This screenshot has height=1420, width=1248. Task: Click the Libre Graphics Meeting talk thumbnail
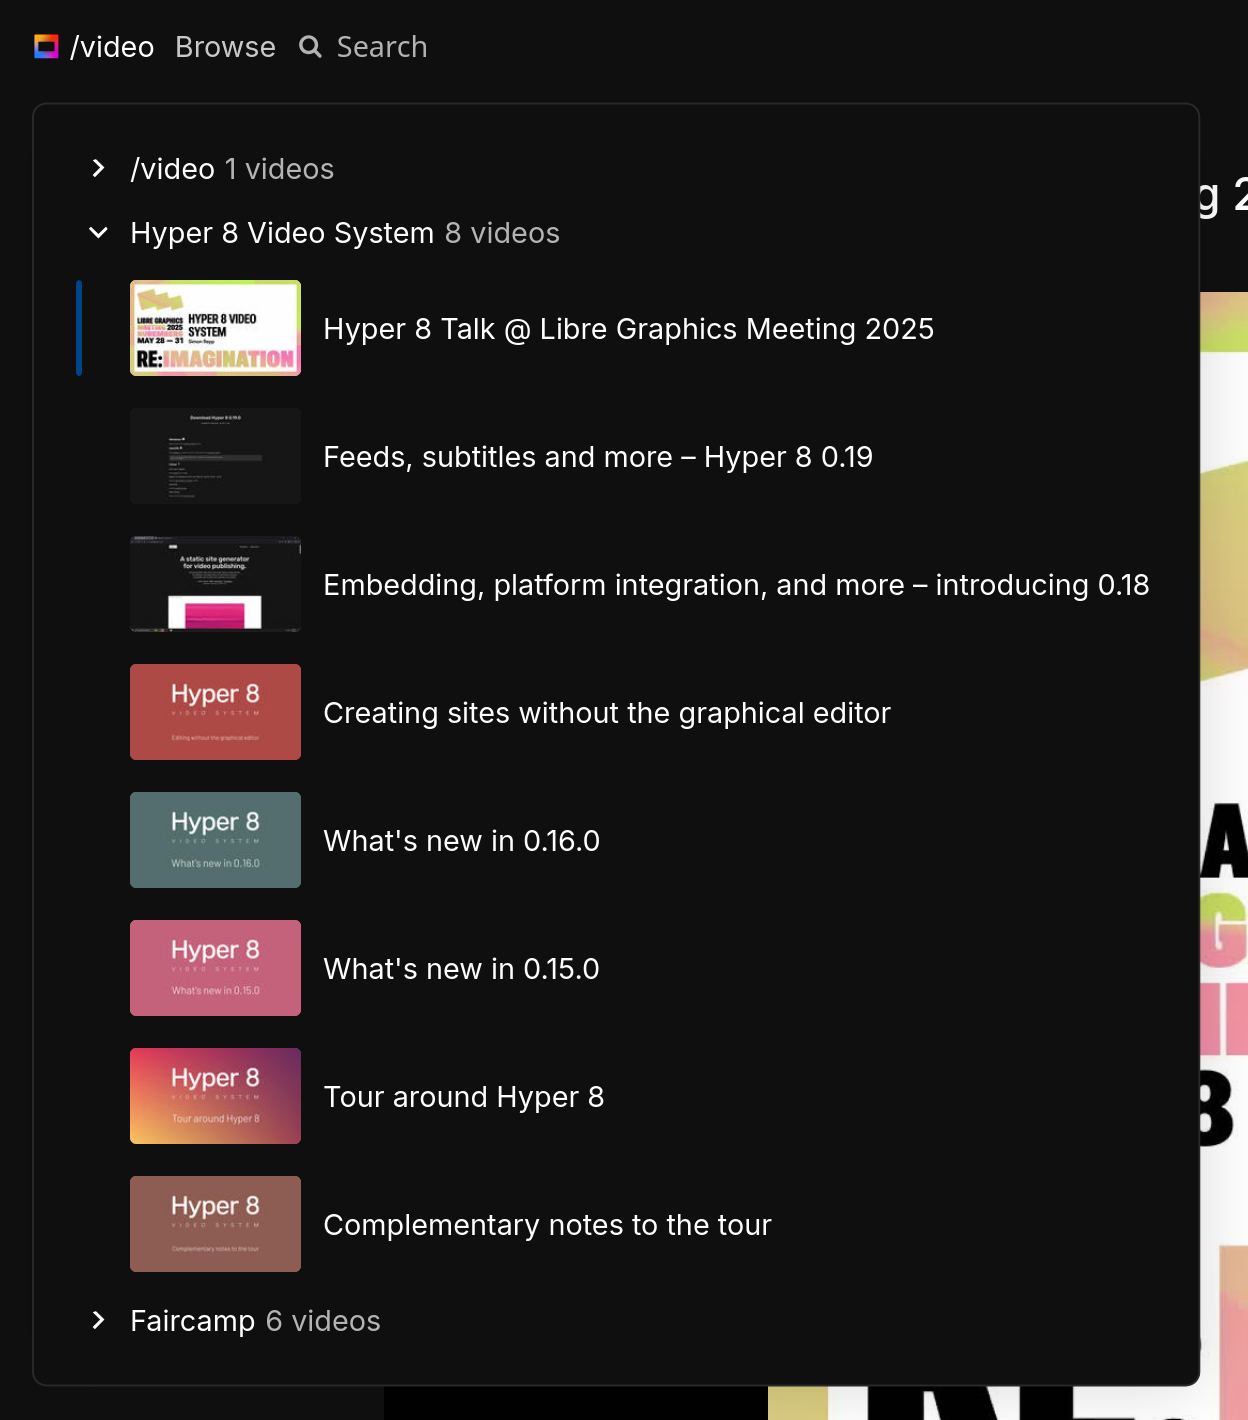click(215, 329)
